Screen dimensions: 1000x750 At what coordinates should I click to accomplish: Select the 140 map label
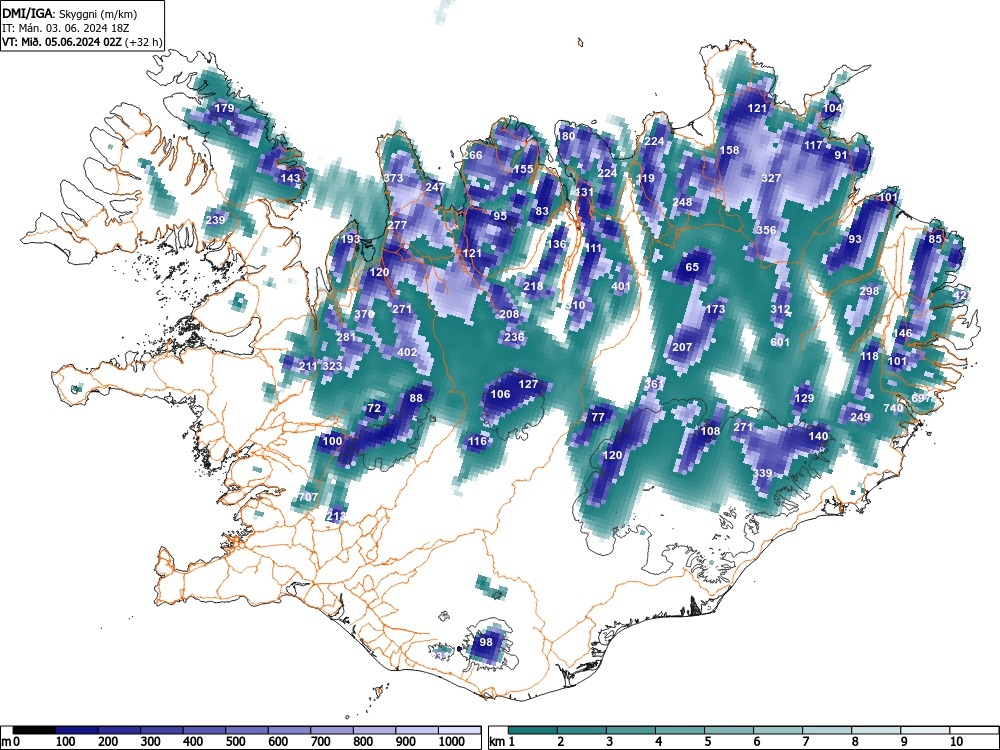[818, 436]
